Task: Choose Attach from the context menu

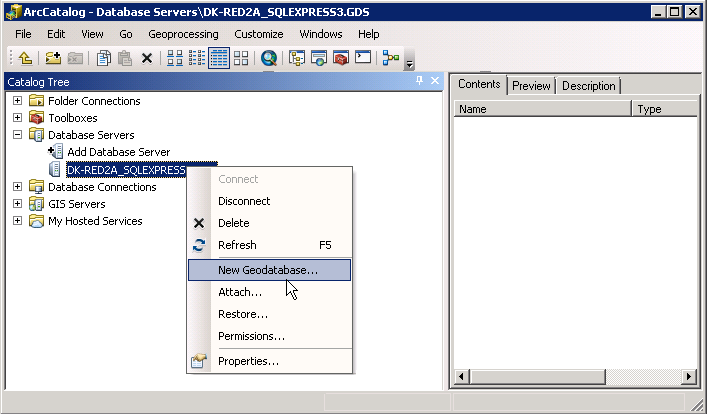Action: pos(270,292)
